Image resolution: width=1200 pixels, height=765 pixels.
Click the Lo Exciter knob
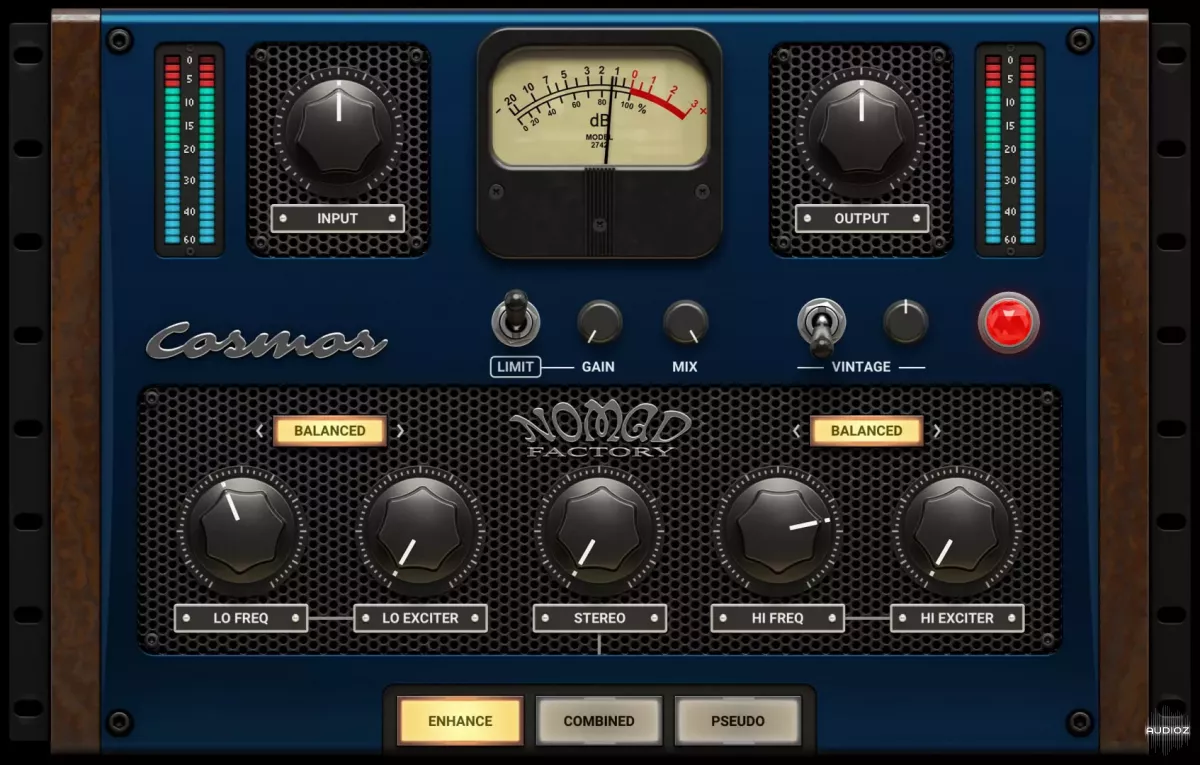pyautogui.click(x=420, y=529)
